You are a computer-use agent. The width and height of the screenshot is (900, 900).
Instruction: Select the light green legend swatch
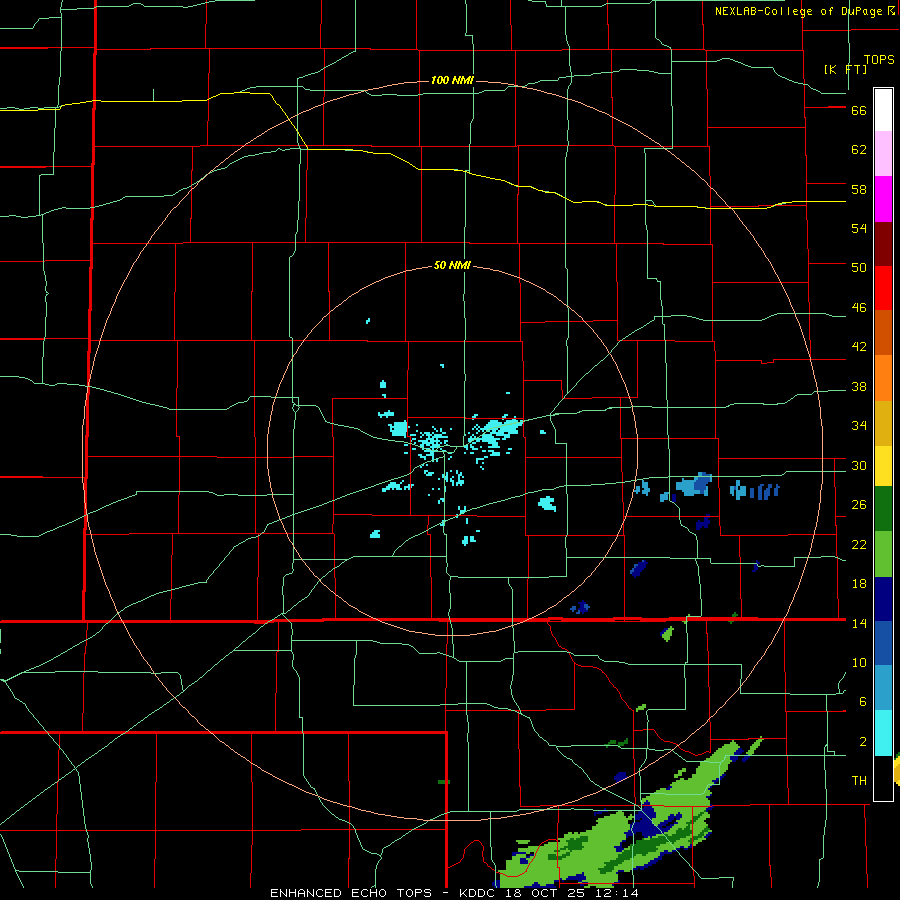click(883, 554)
